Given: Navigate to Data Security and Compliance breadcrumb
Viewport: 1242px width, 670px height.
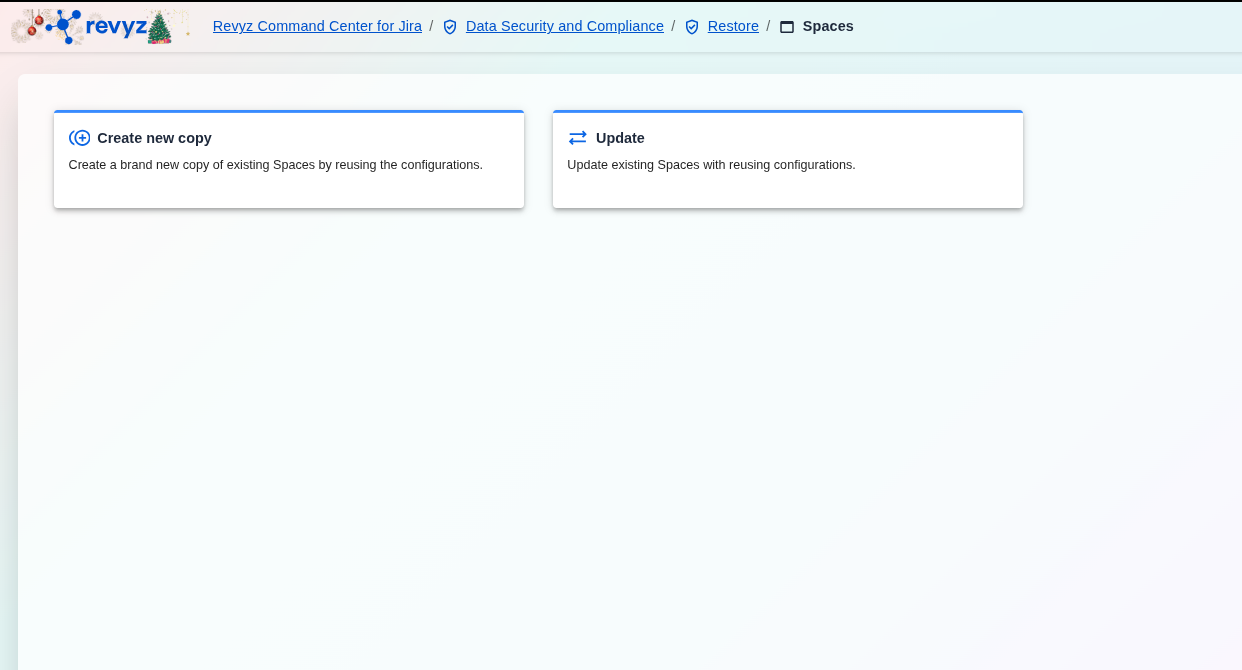Looking at the screenshot, I should 564,26.
